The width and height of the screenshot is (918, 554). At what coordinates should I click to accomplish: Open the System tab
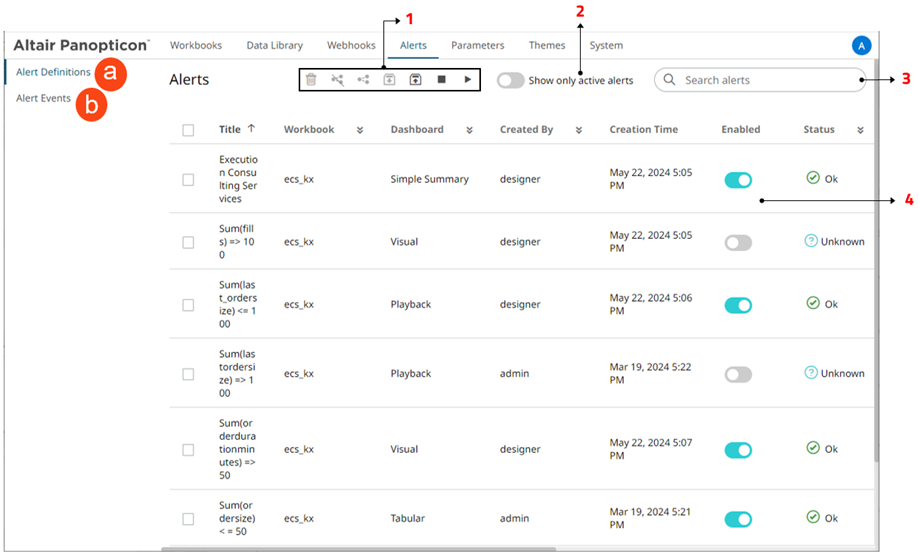pyautogui.click(x=606, y=45)
